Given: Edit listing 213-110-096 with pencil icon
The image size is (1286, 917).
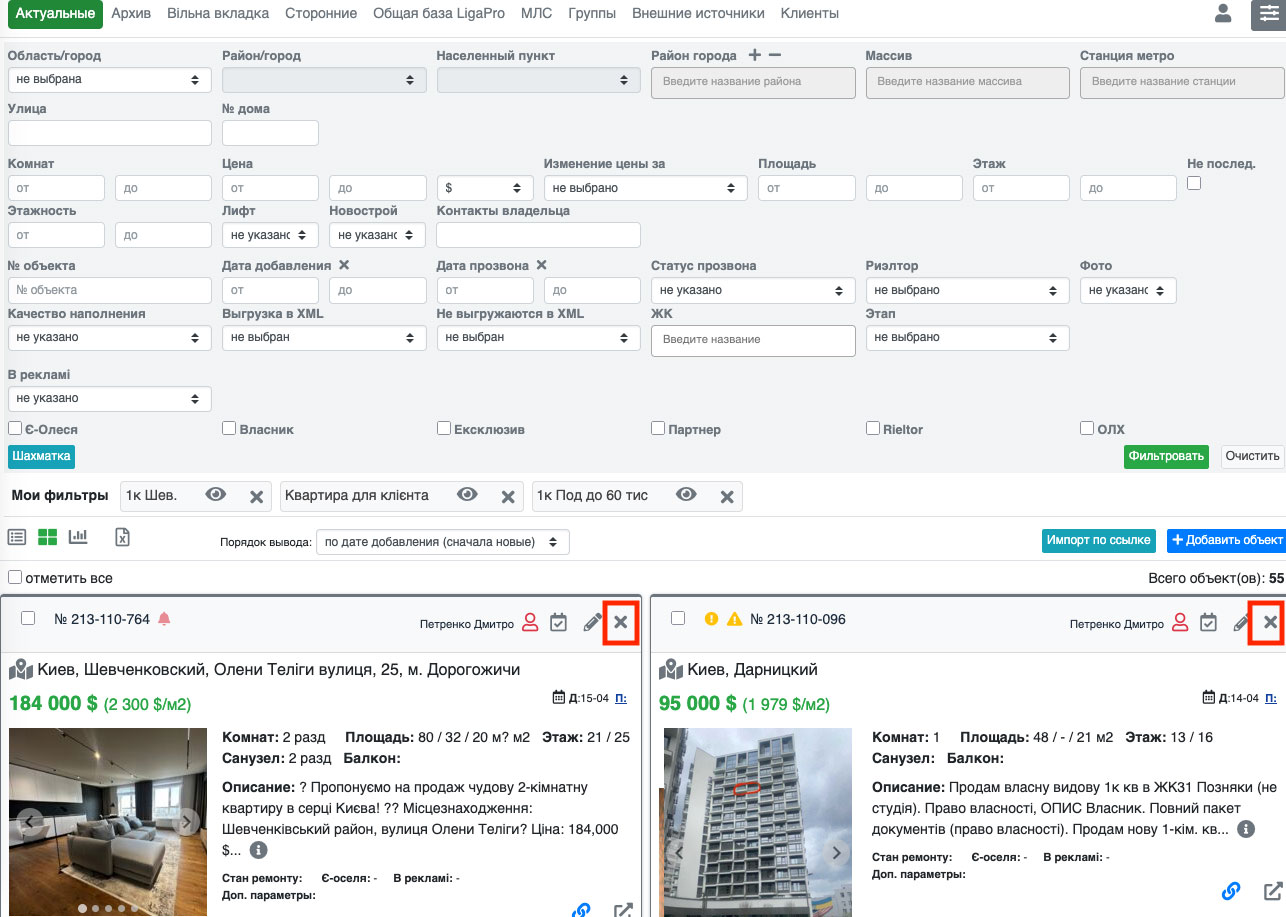Looking at the screenshot, I should (1241, 623).
